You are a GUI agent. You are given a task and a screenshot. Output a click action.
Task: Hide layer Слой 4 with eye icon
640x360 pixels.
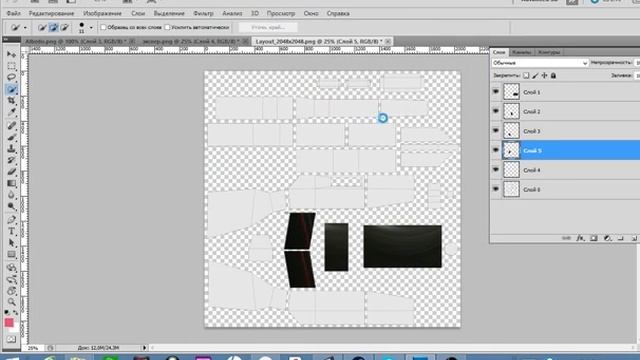click(496, 169)
